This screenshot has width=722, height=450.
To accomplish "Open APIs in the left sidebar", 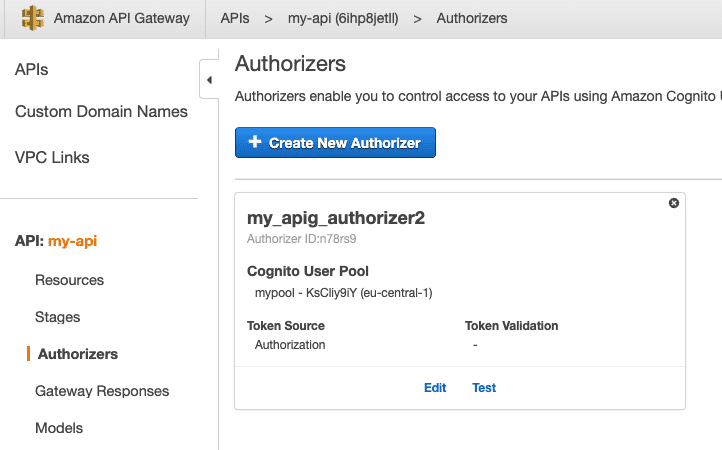I will (31, 70).
